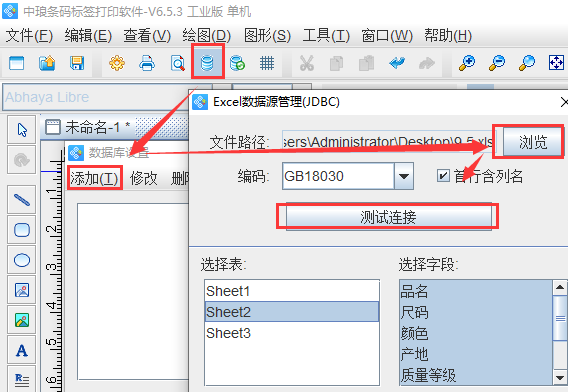Click the field list scrollbar down arrow

(560, 378)
